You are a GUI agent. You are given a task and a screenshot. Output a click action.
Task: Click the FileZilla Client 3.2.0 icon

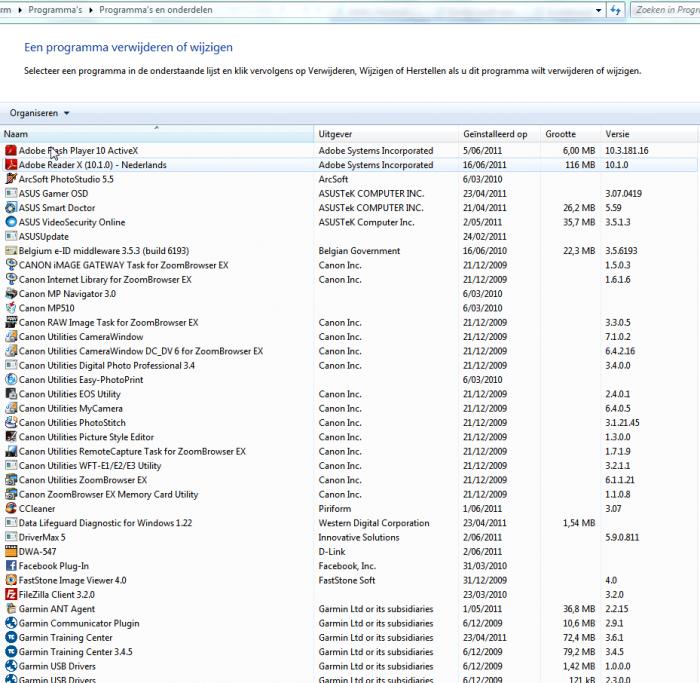point(11,594)
